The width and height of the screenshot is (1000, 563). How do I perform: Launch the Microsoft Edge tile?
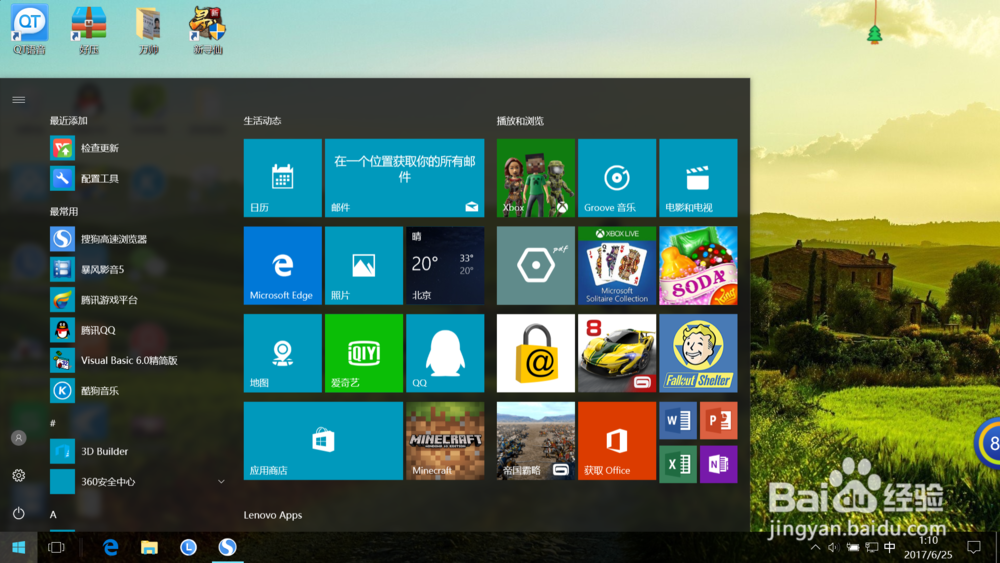pos(283,265)
